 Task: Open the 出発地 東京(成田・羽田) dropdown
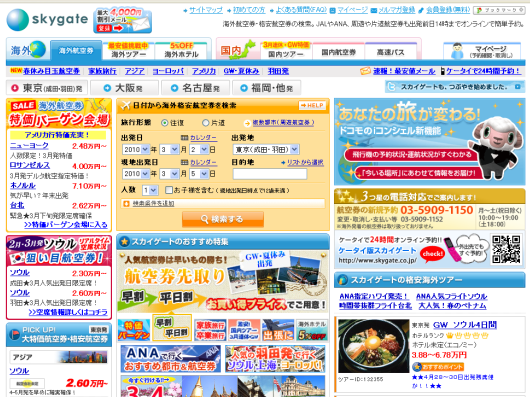[266, 149]
